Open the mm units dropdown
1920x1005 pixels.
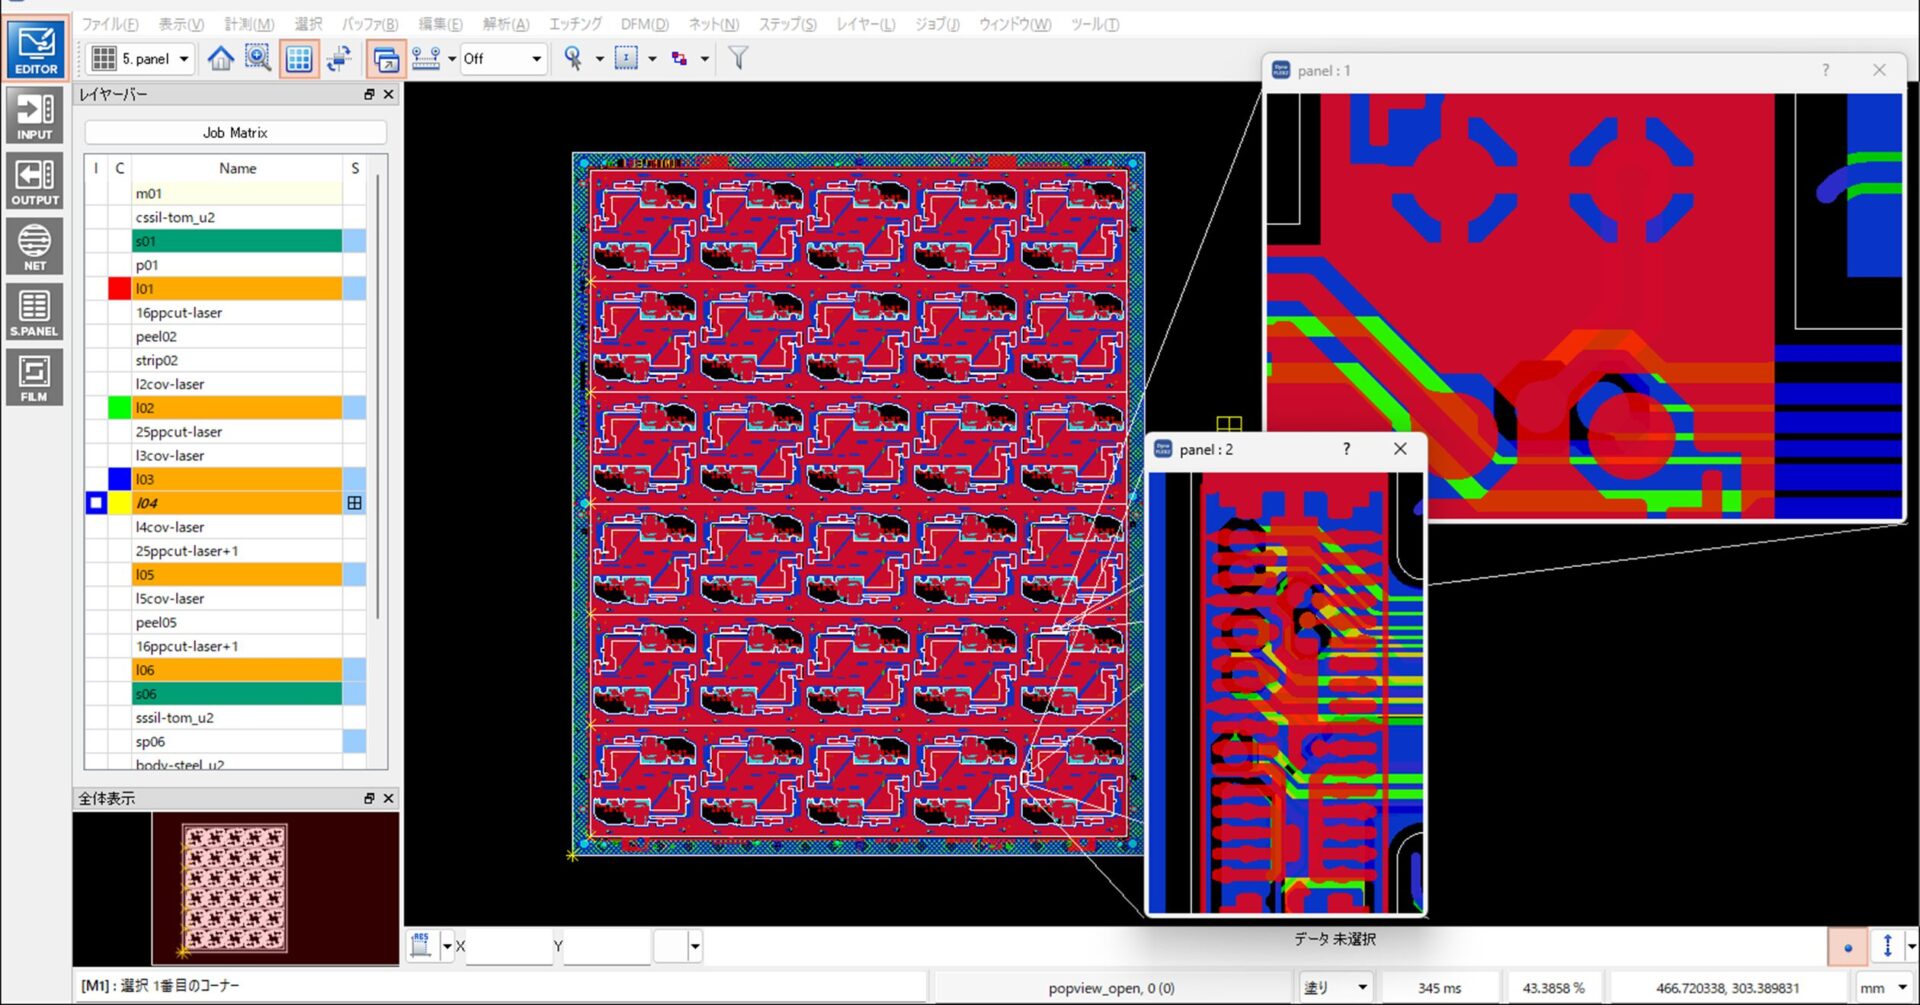coord(1883,988)
